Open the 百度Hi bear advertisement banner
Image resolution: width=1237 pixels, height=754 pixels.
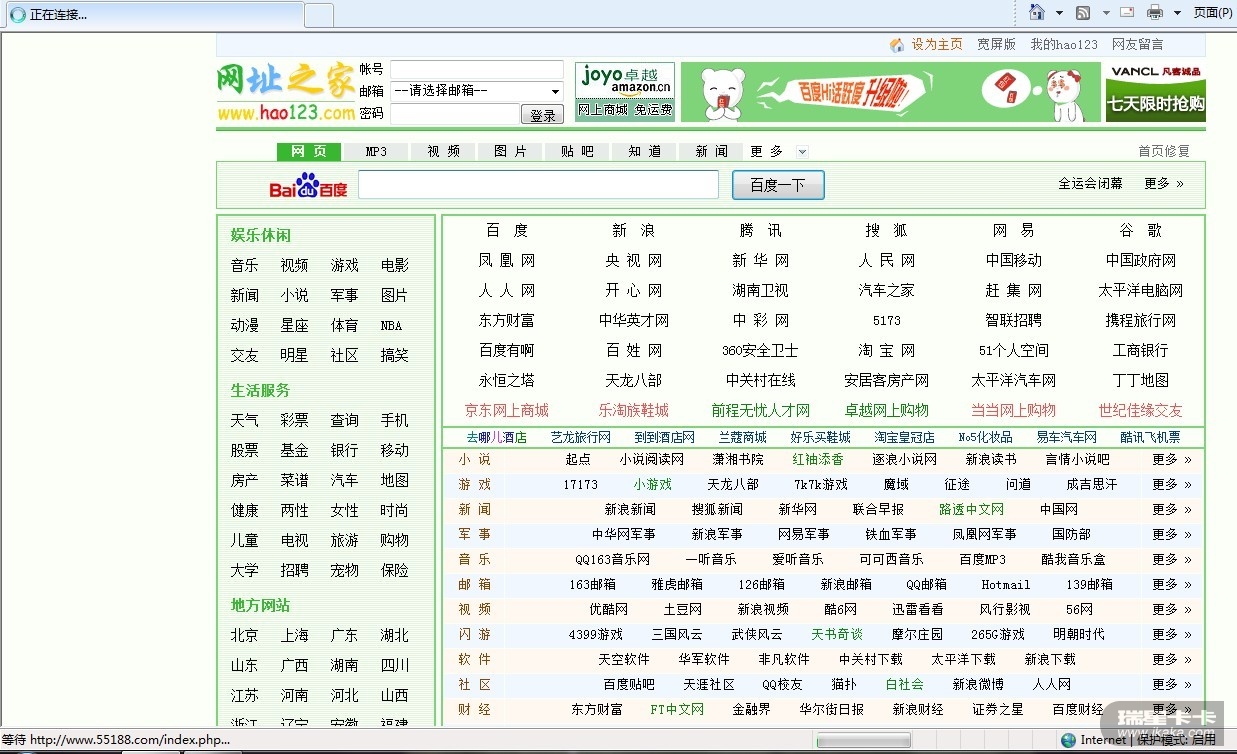(890, 92)
